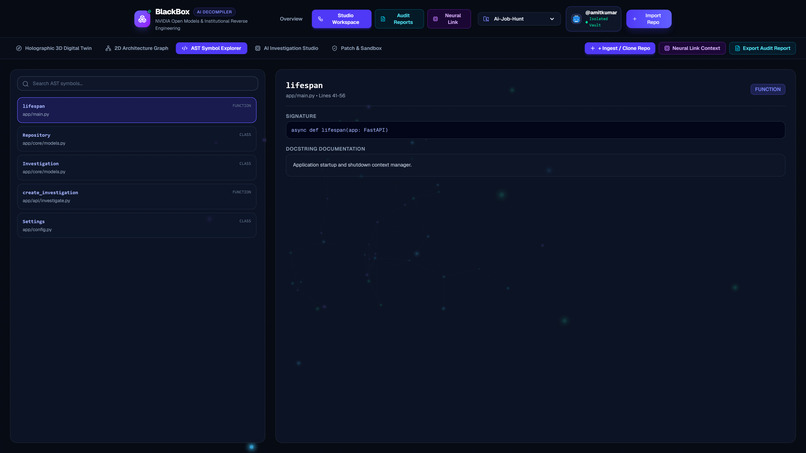This screenshot has width=806, height=453.
Task: Click the Audit Reports document icon
Action: tap(383, 19)
